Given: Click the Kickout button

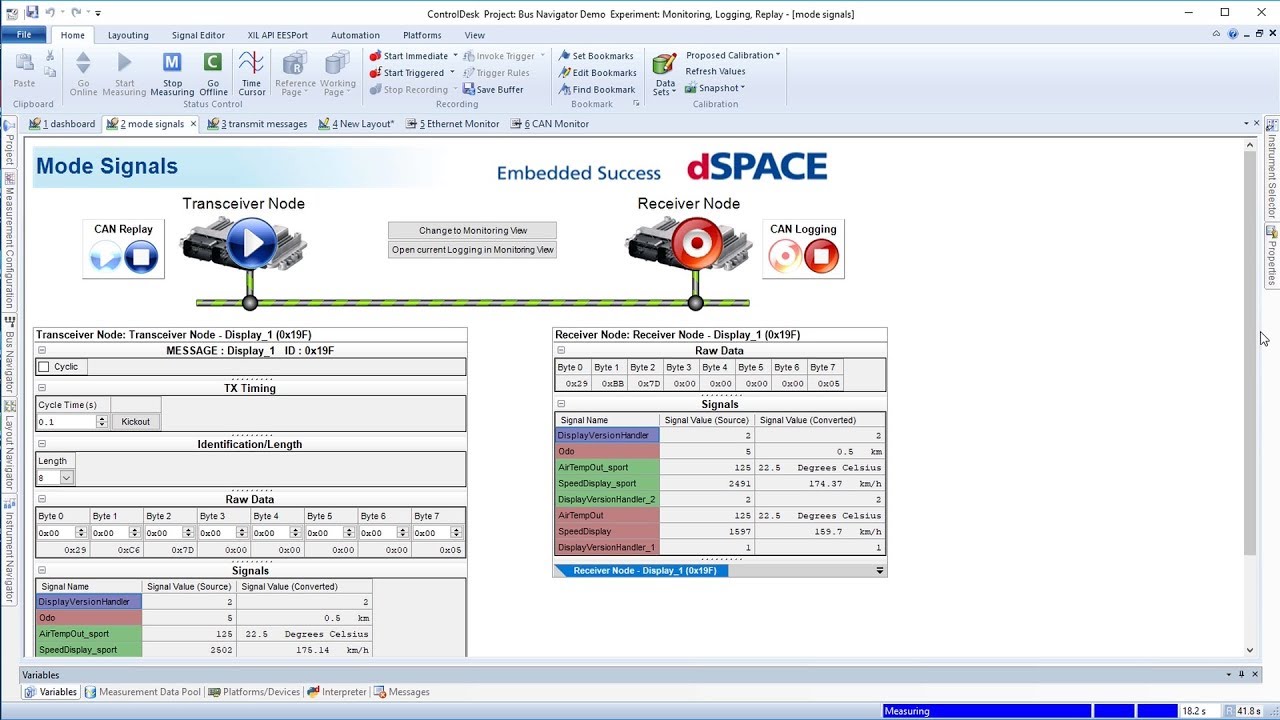Looking at the screenshot, I should tap(135, 422).
